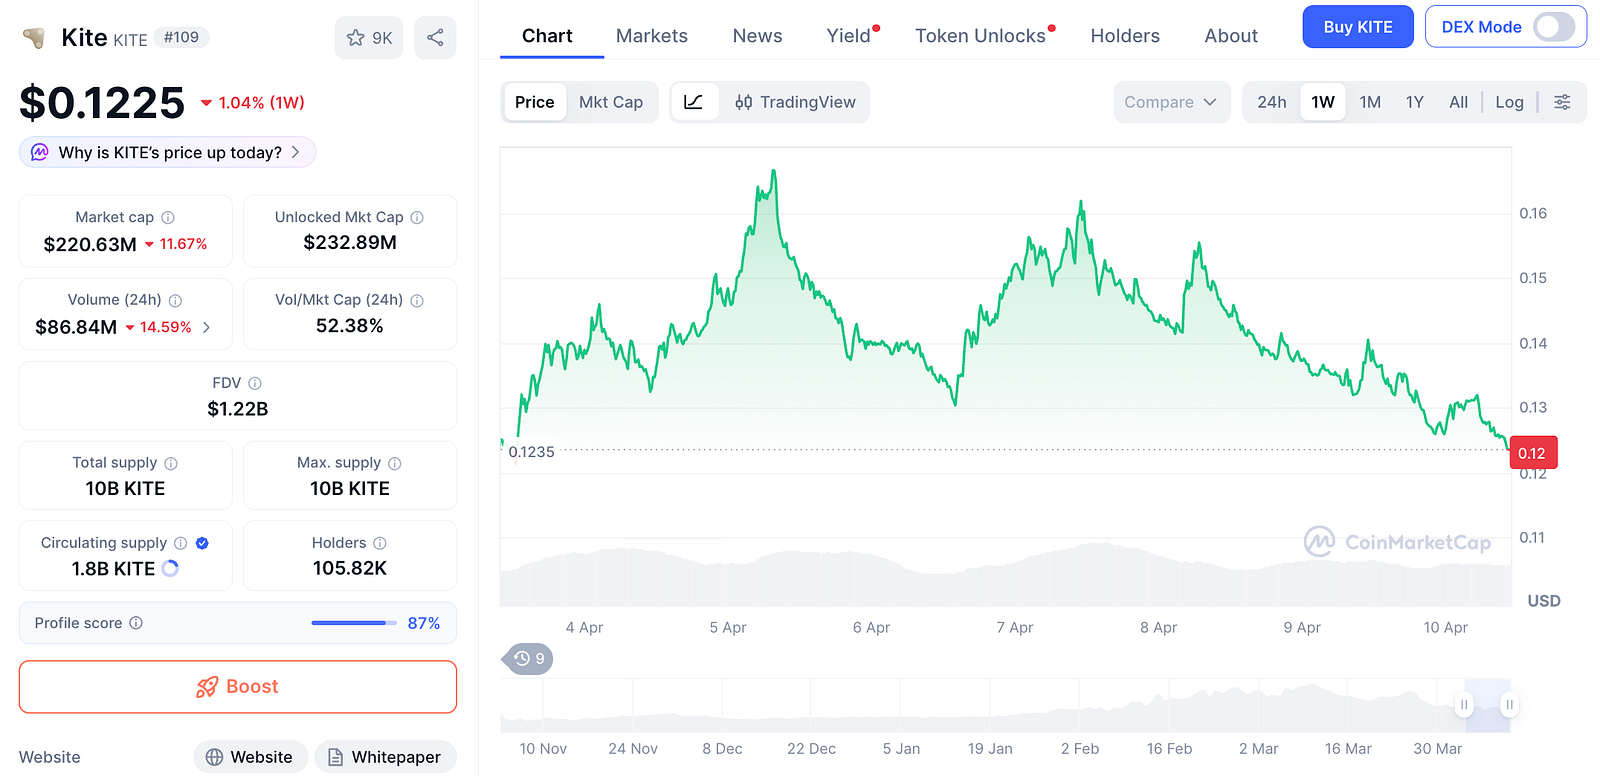Click the right handle of timeline range slider
Image resolution: width=1600 pixels, height=776 pixels.
coord(1509,705)
